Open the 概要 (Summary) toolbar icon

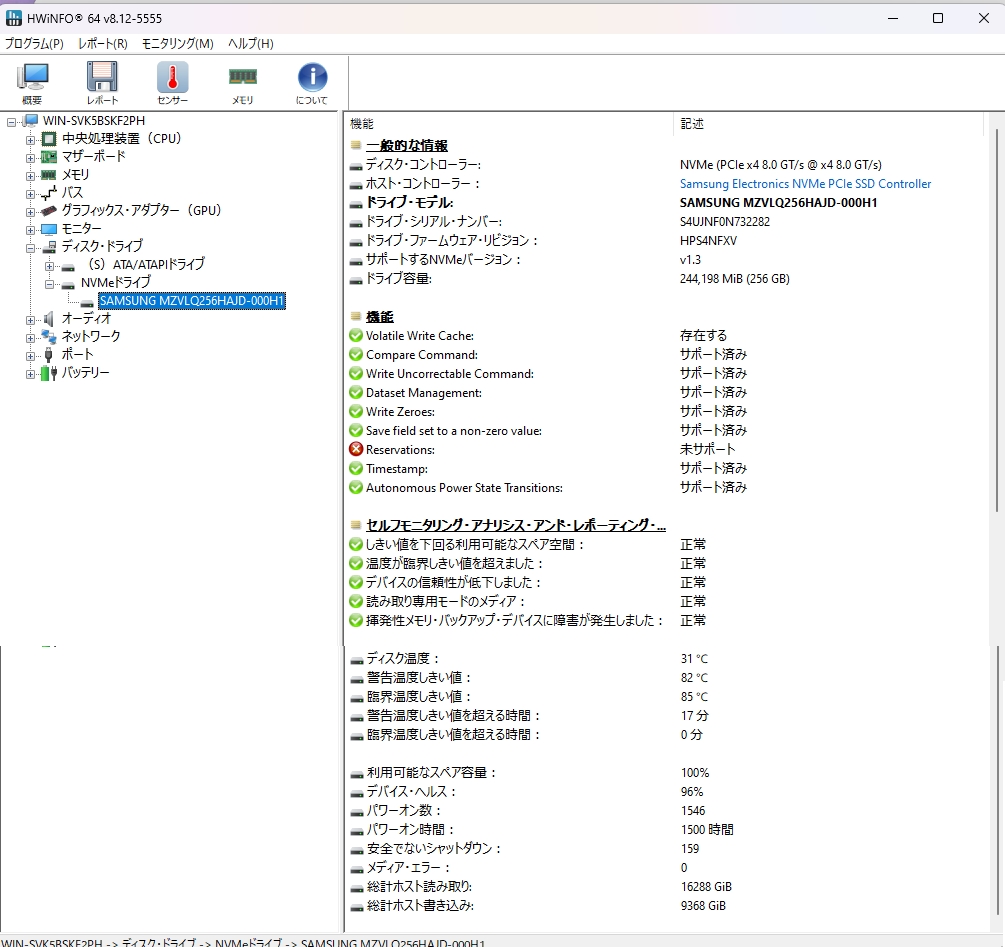coord(32,83)
